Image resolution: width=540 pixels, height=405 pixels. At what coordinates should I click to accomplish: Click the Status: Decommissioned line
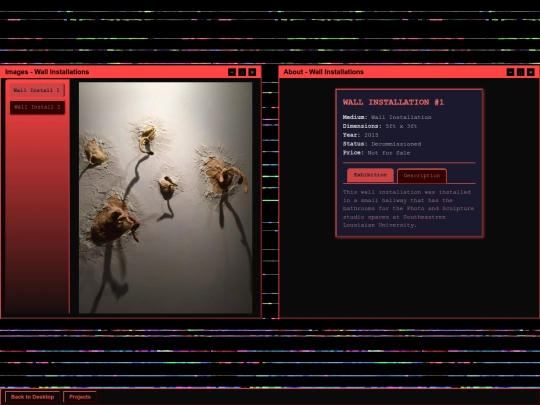[382, 144]
